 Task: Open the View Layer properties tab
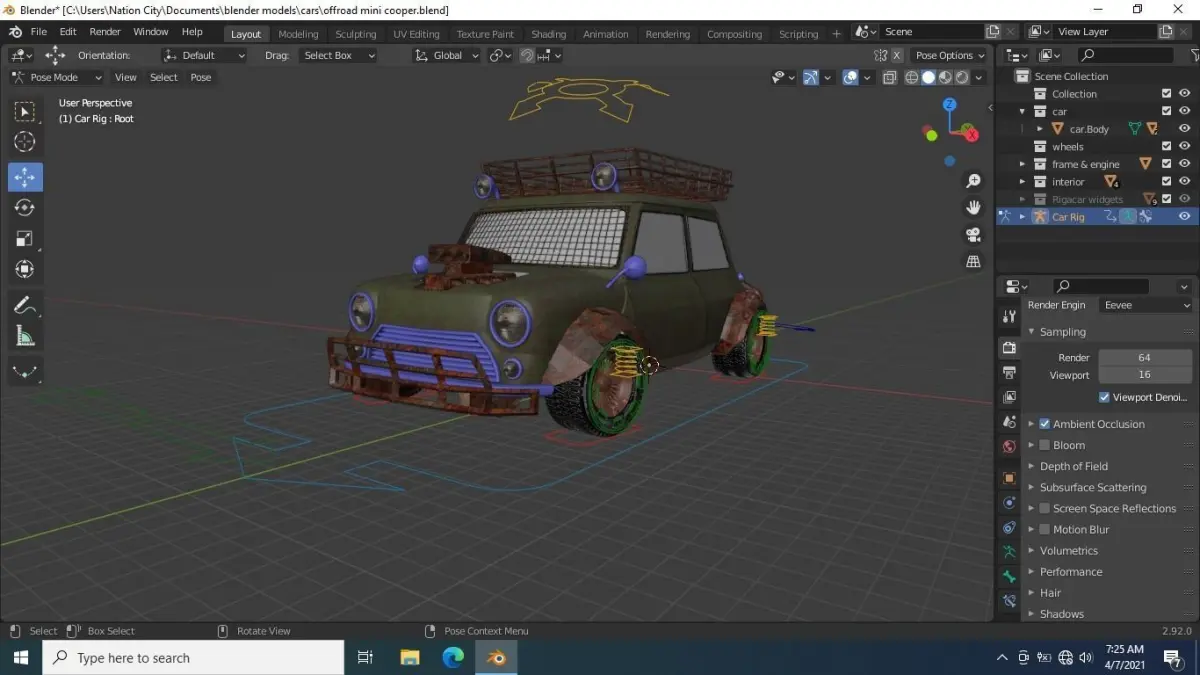[1009, 397]
